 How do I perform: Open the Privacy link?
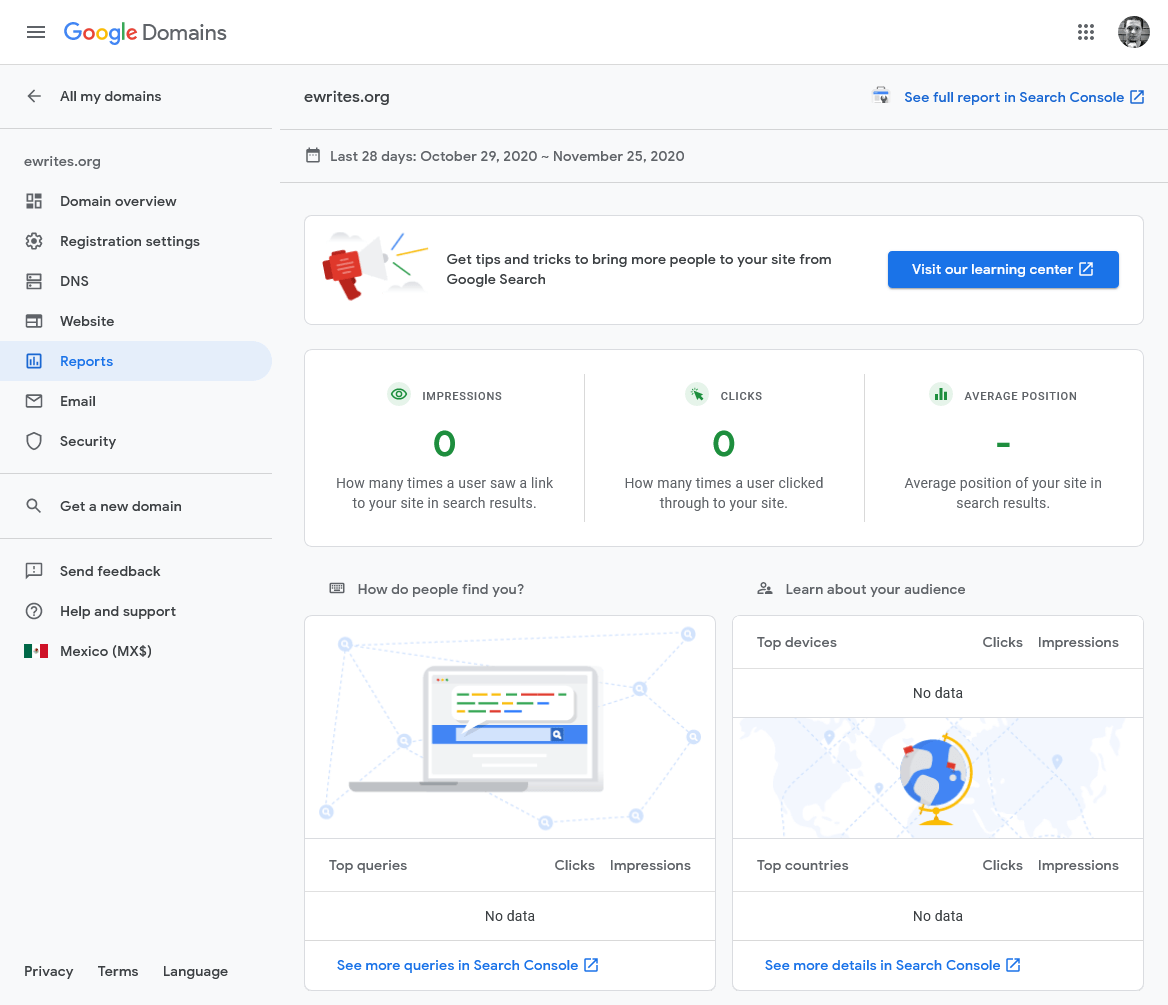48,971
